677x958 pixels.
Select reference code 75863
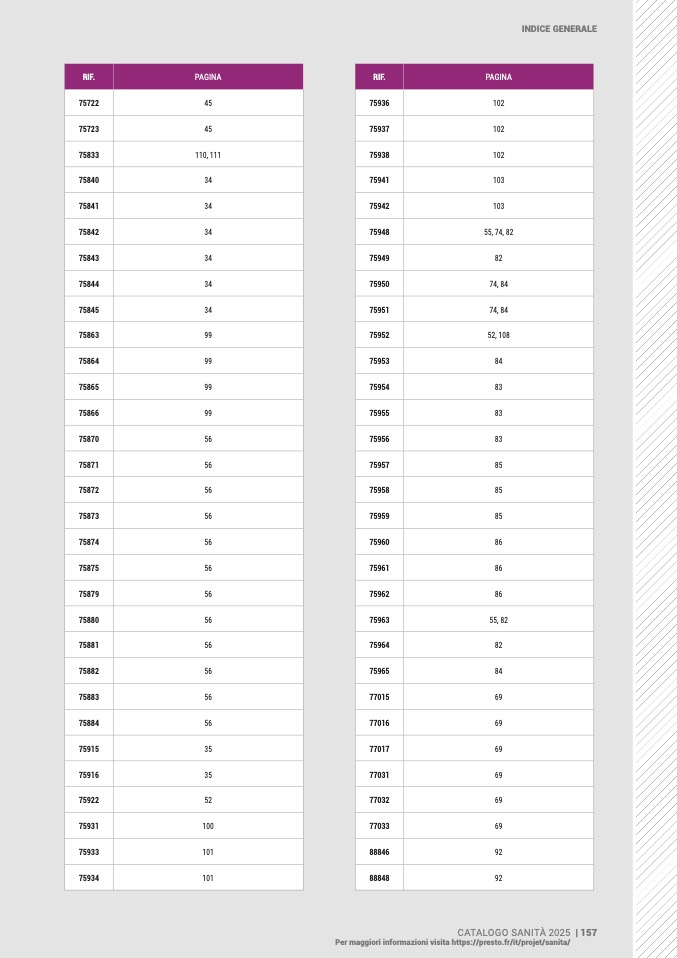(x=88, y=336)
